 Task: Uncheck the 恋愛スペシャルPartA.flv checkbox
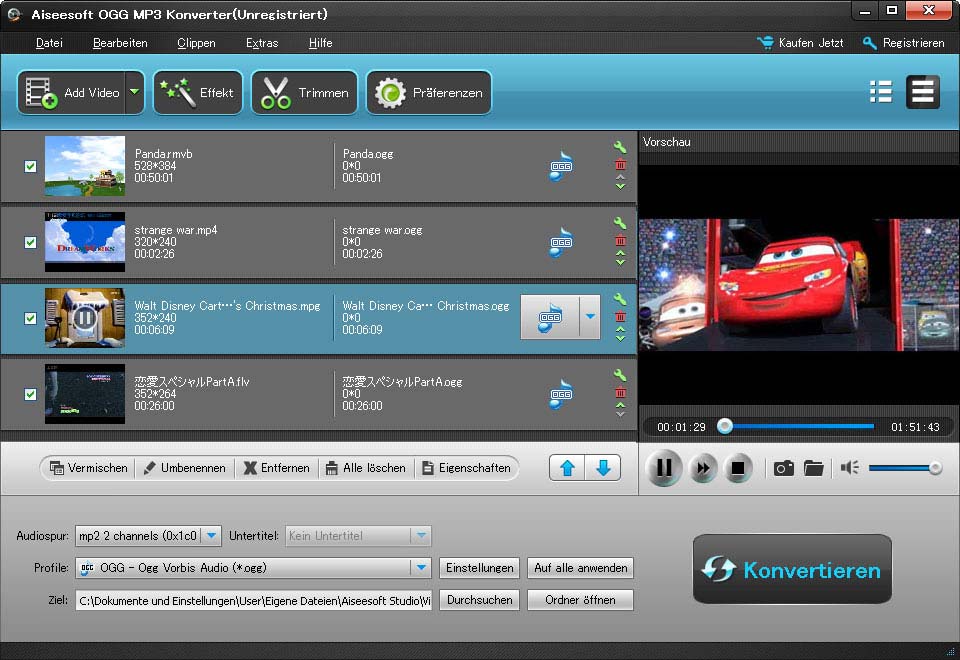point(30,394)
